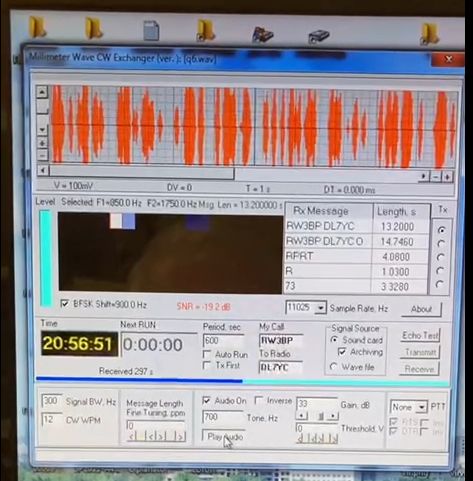Disable the Audio On checkbox

(x=207, y=400)
